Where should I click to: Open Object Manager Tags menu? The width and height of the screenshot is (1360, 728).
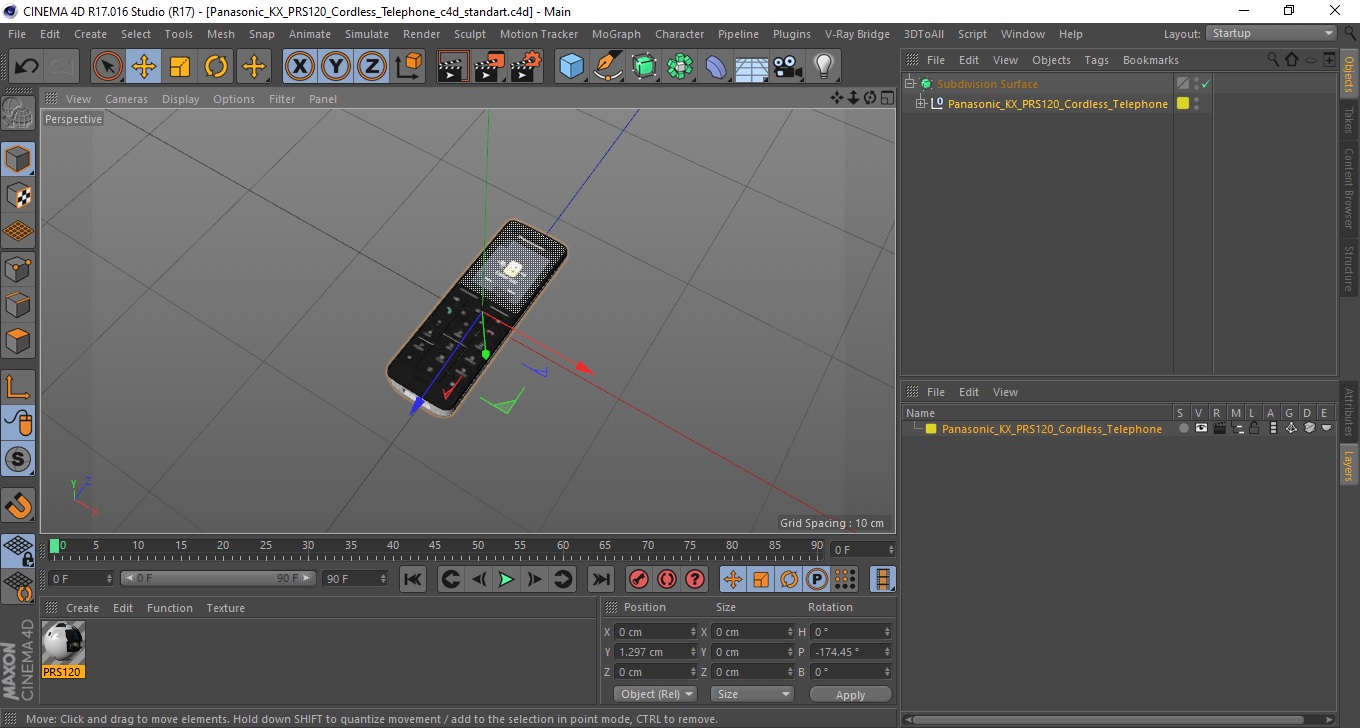click(x=1097, y=60)
